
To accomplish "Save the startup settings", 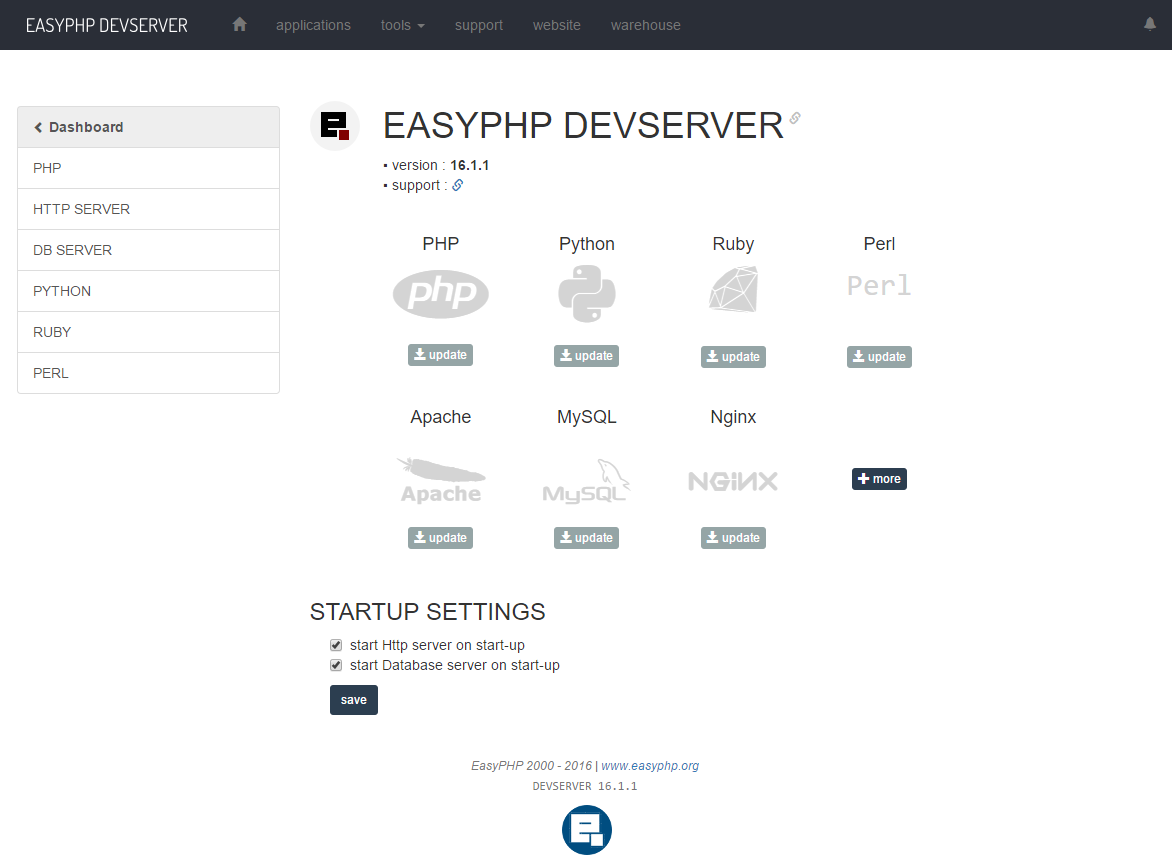I will click(x=353, y=700).
